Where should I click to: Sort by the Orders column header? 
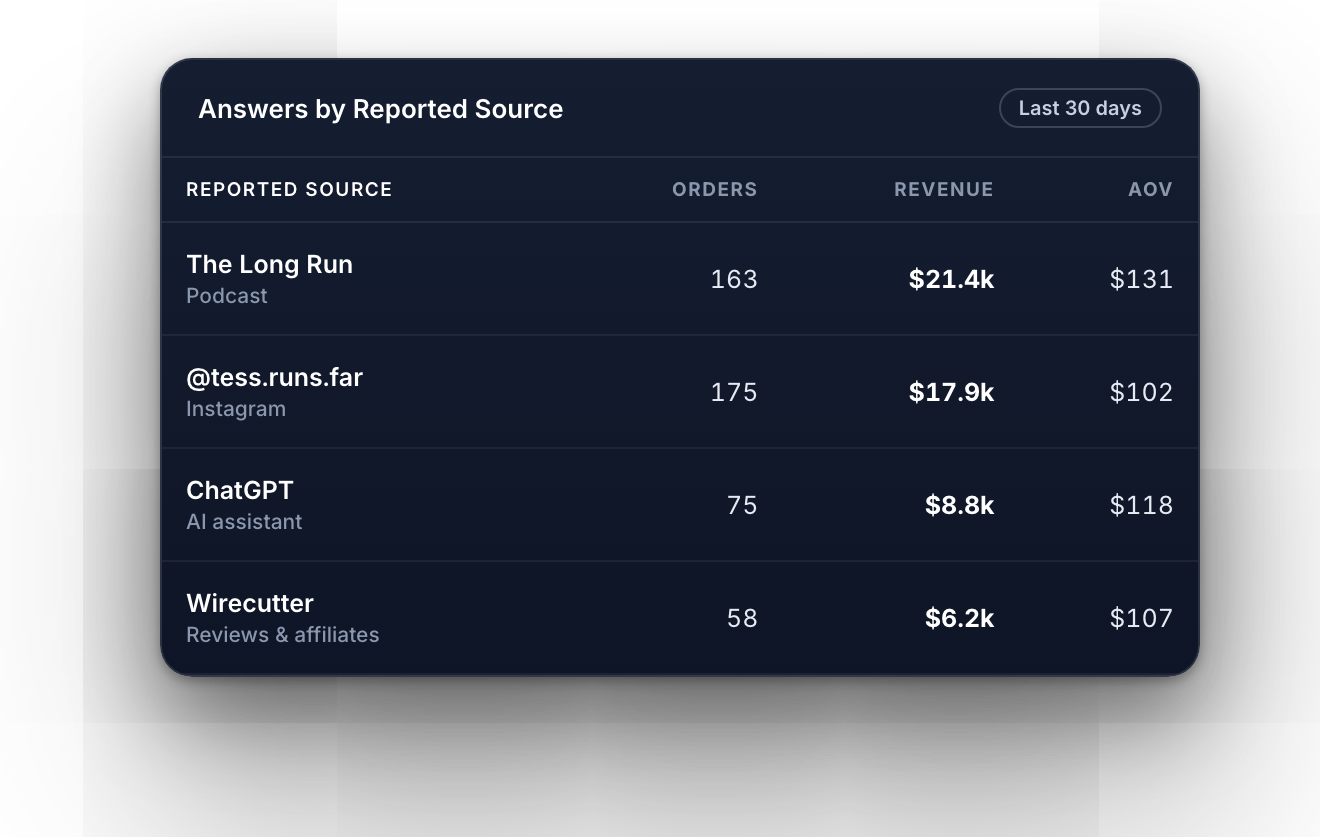(714, 189)
